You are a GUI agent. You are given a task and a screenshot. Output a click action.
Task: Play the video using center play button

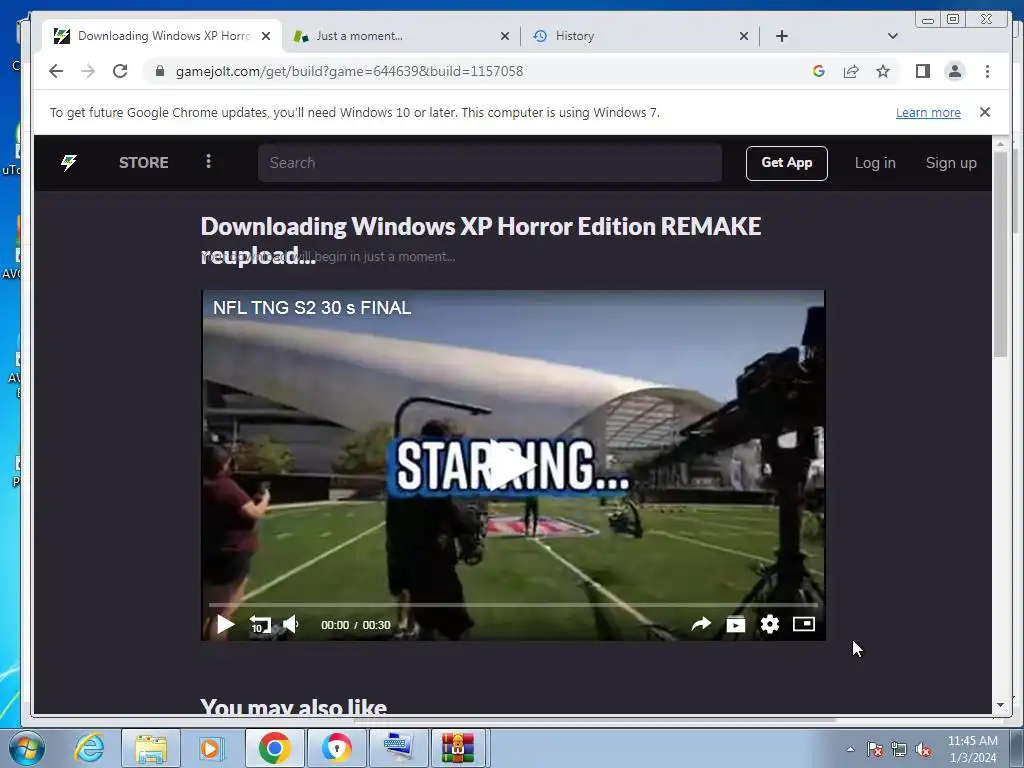512,464
